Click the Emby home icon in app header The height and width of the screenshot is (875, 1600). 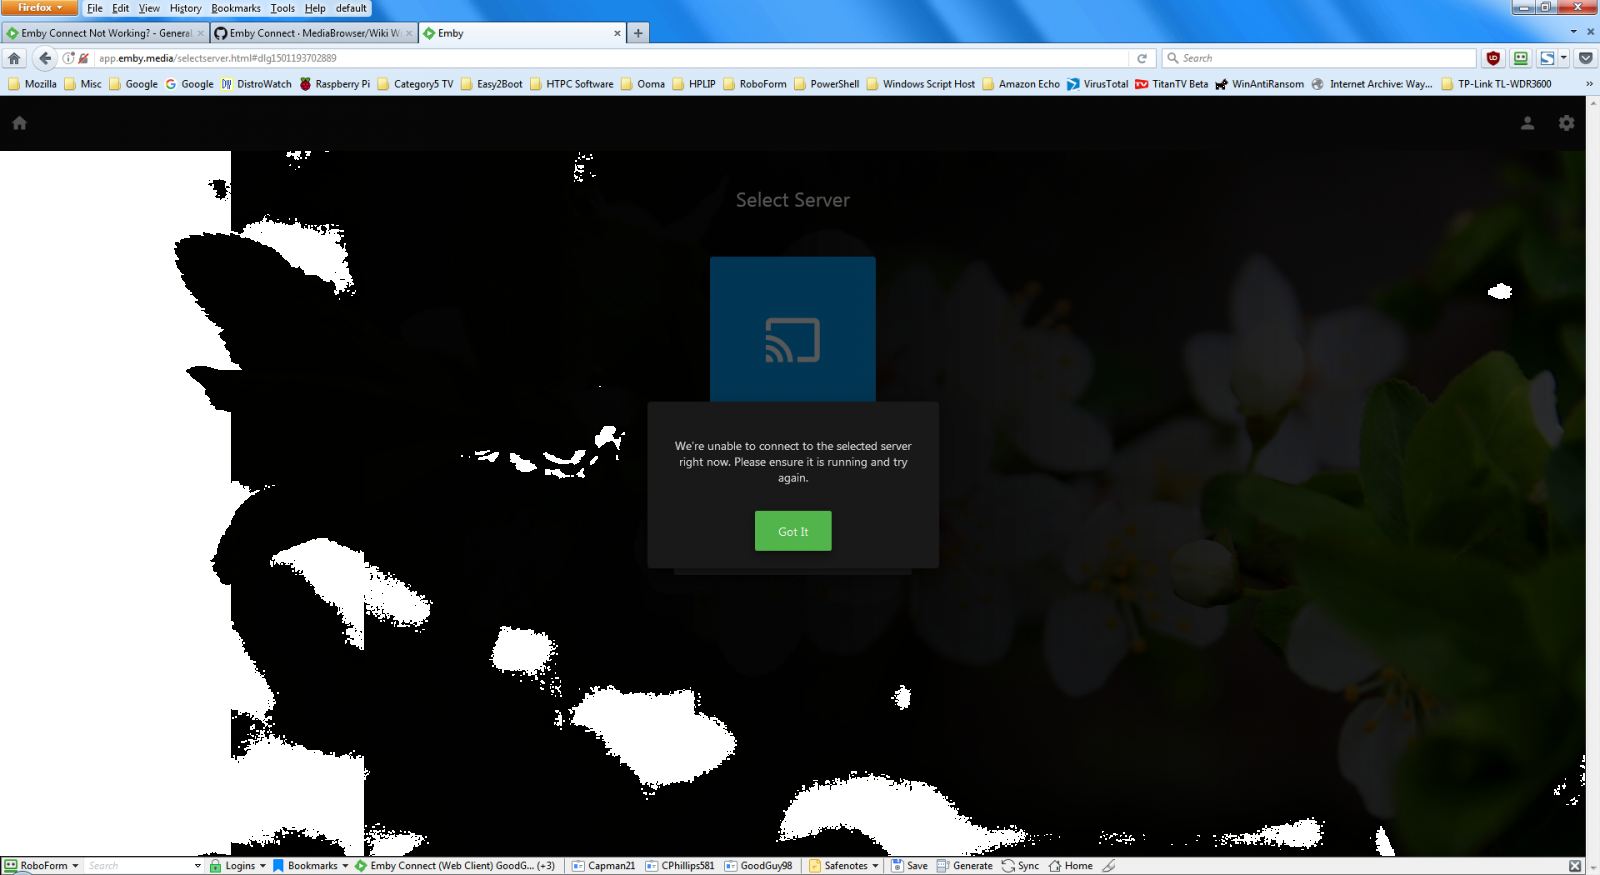(19, 123)
